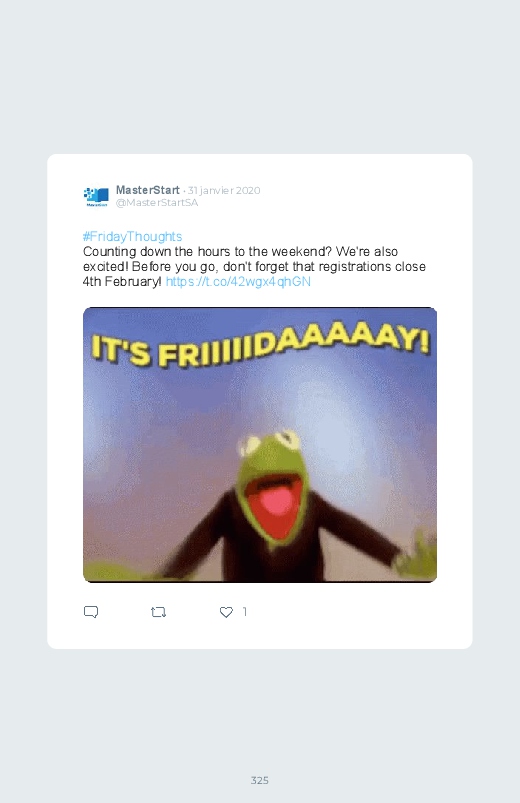Click the 'We're also' tweet text

pos(367,252)
